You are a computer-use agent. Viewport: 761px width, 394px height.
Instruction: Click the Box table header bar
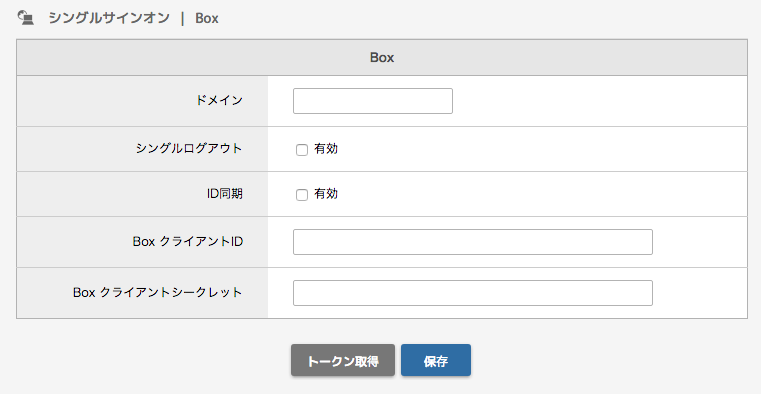coord(382,57)
